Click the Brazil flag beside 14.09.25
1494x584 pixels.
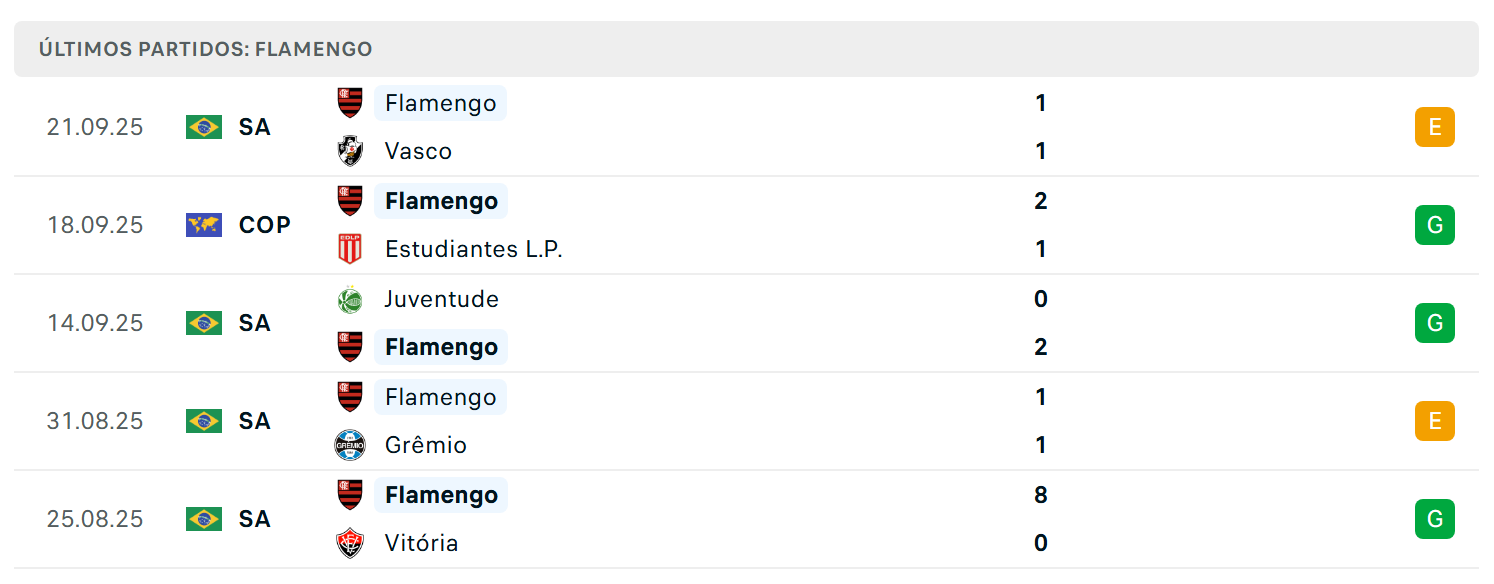[204, 323]
